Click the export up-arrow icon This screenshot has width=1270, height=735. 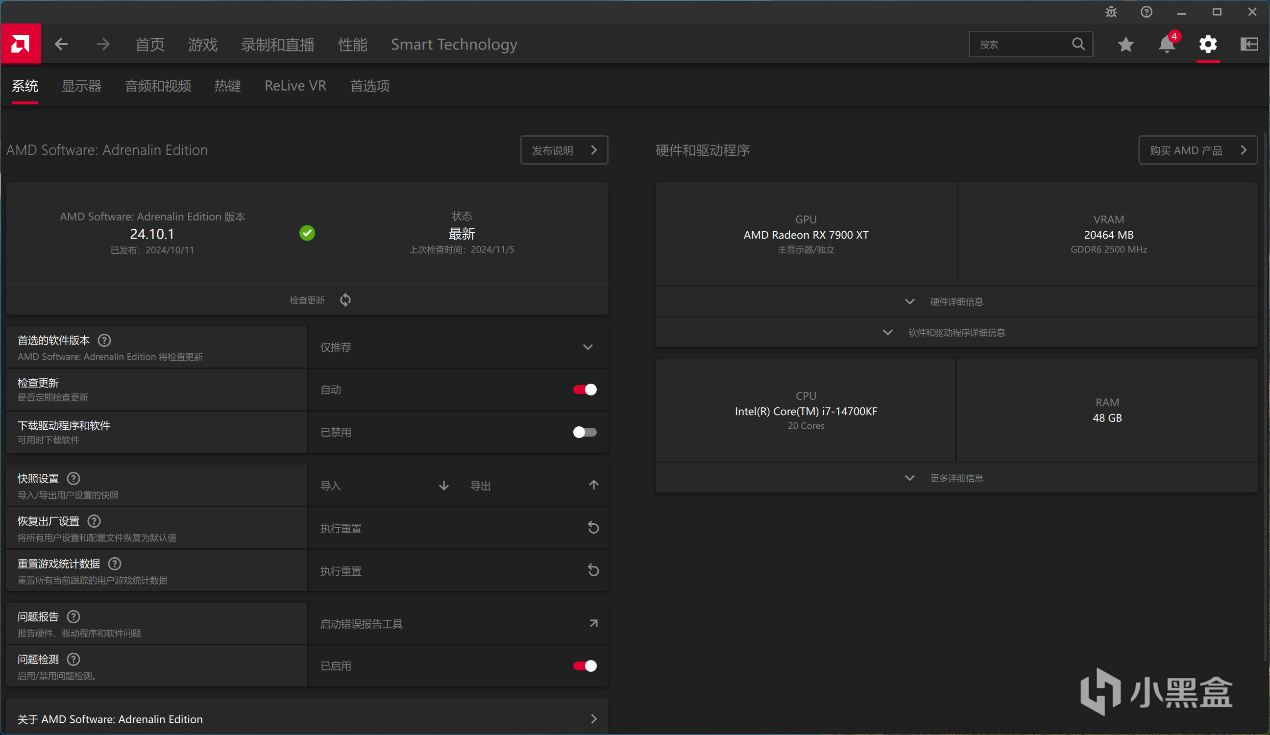tap(593, 485)
